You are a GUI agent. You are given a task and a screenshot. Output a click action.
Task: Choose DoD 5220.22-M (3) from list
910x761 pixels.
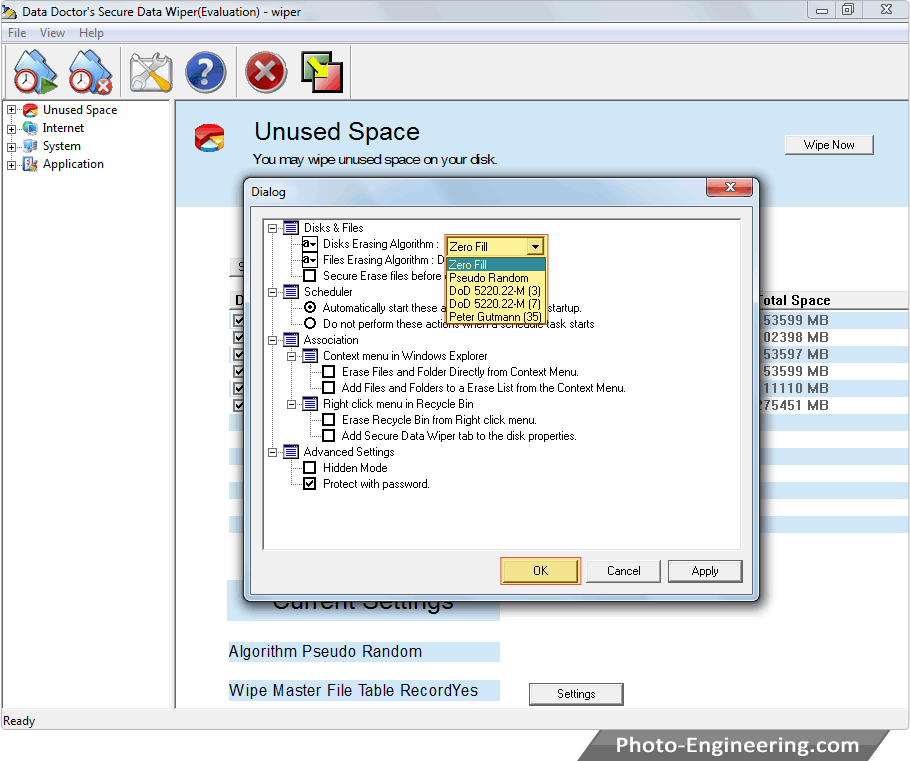point(496,291)
